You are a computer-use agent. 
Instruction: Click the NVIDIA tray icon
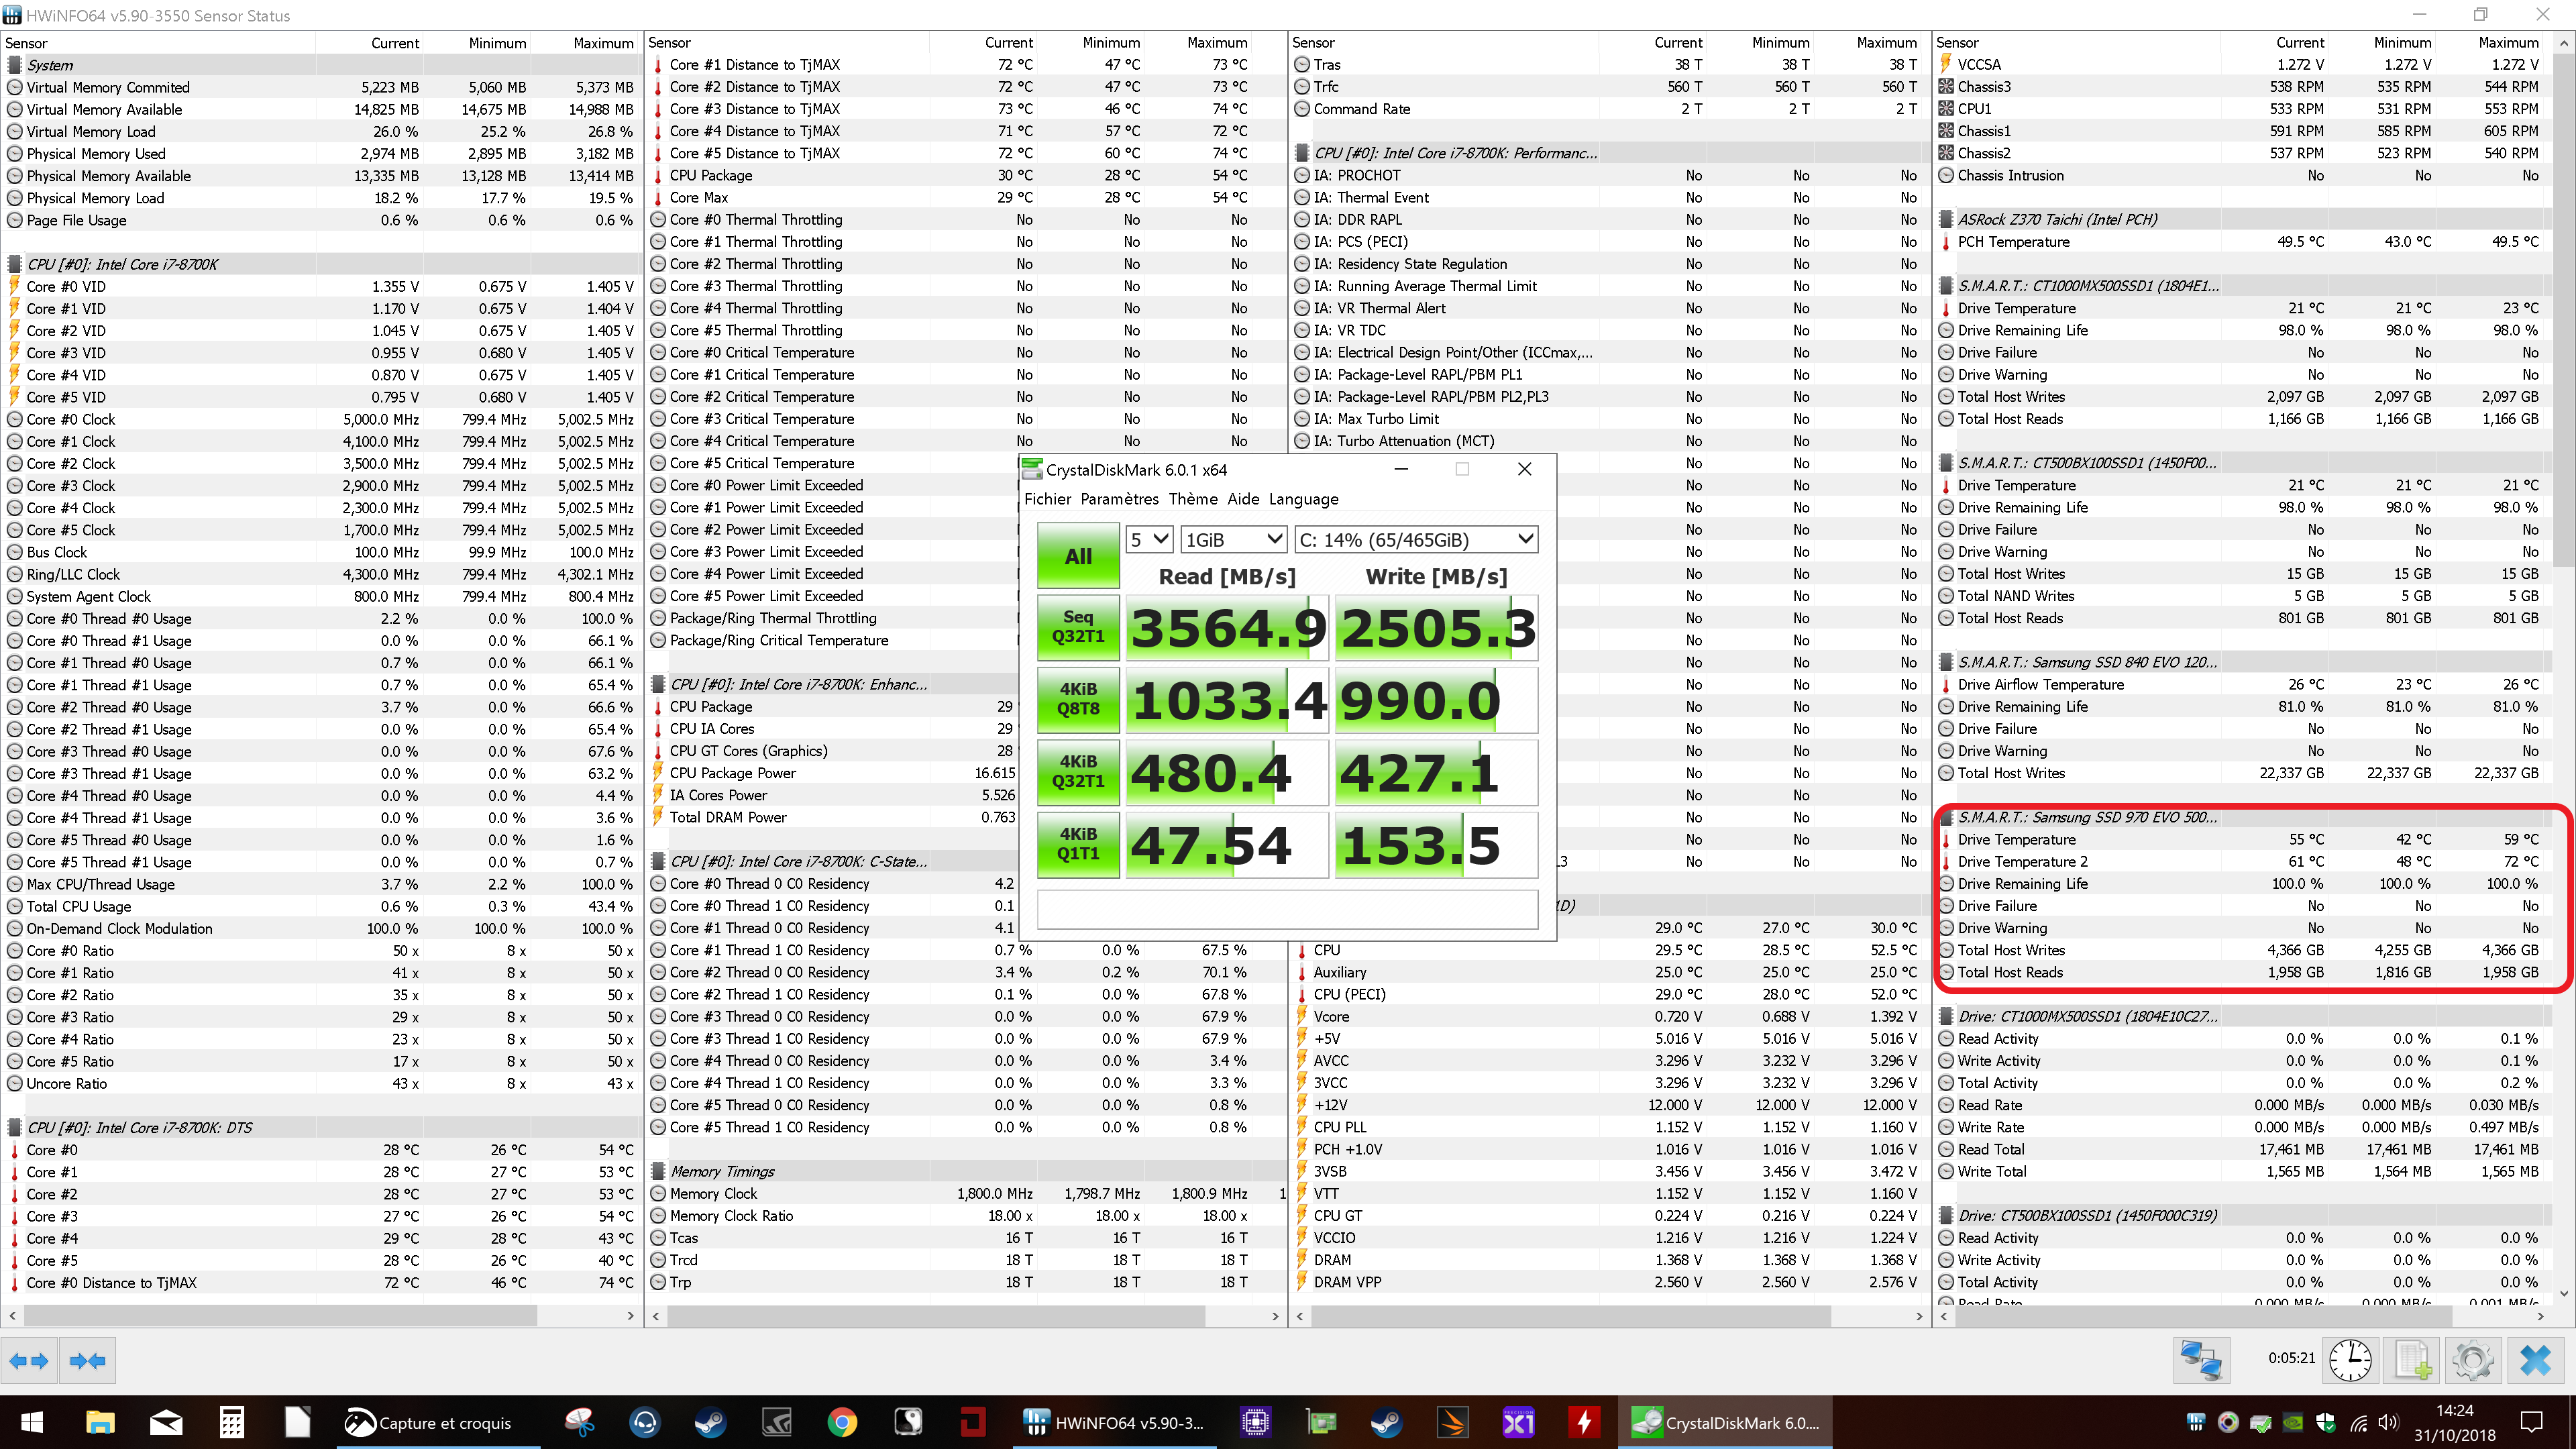[x=2292, y=1422]
